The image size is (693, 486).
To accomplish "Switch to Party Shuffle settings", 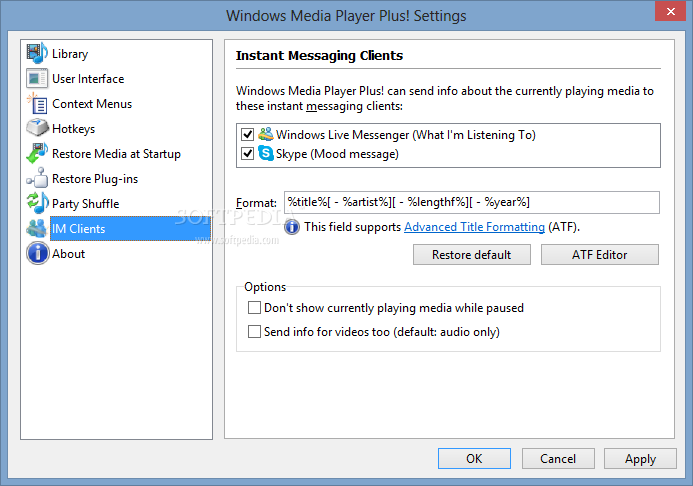I will pos(85,204).
